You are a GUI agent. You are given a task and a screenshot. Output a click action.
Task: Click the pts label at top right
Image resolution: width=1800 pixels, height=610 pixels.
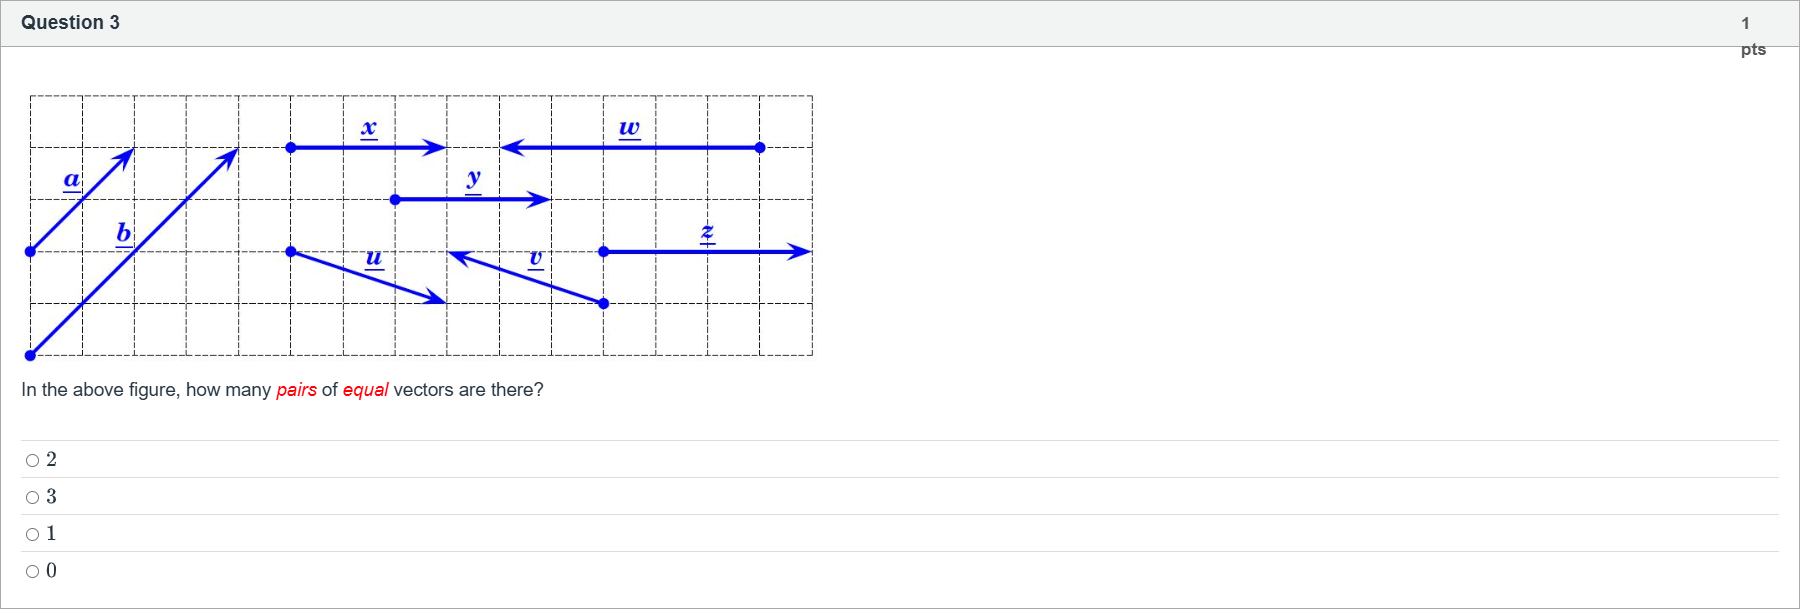point(1753,48)
